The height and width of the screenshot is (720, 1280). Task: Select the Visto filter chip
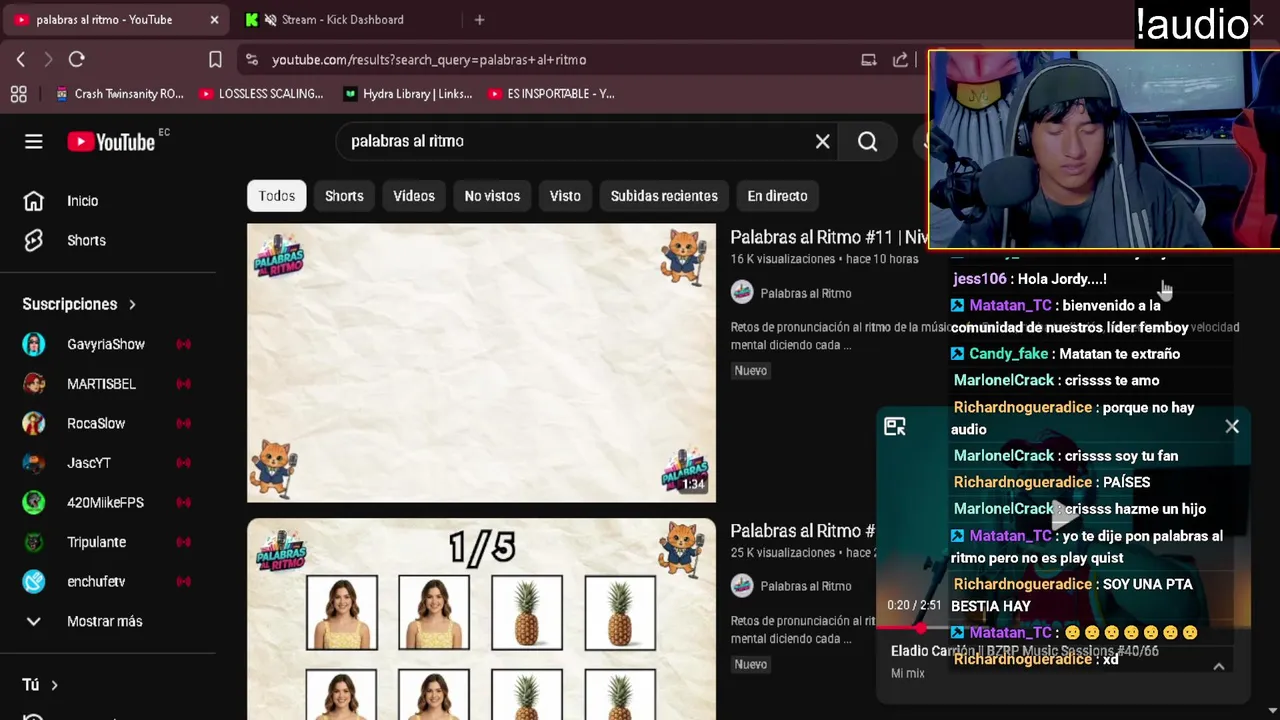pyautogui.click(x=565, y=196)
